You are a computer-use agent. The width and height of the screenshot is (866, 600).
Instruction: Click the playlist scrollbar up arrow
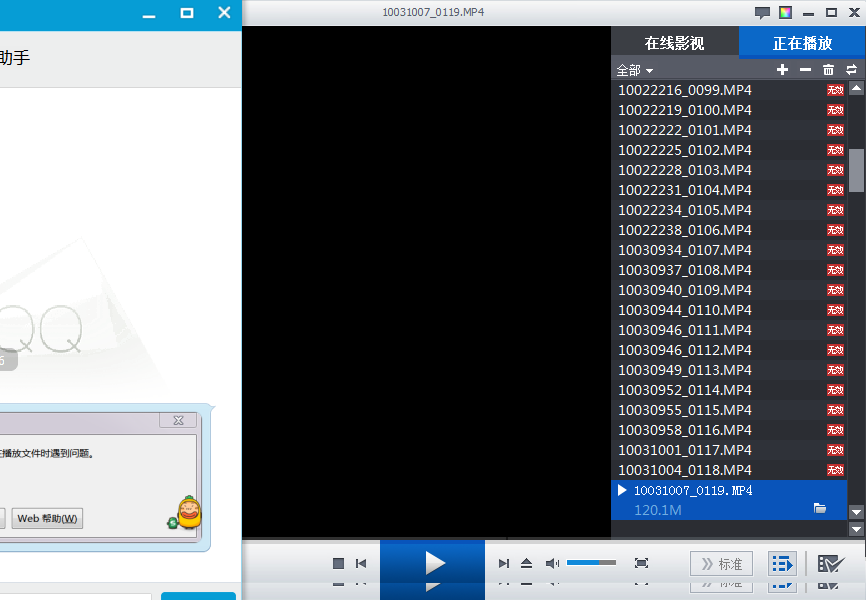point(856,88)
